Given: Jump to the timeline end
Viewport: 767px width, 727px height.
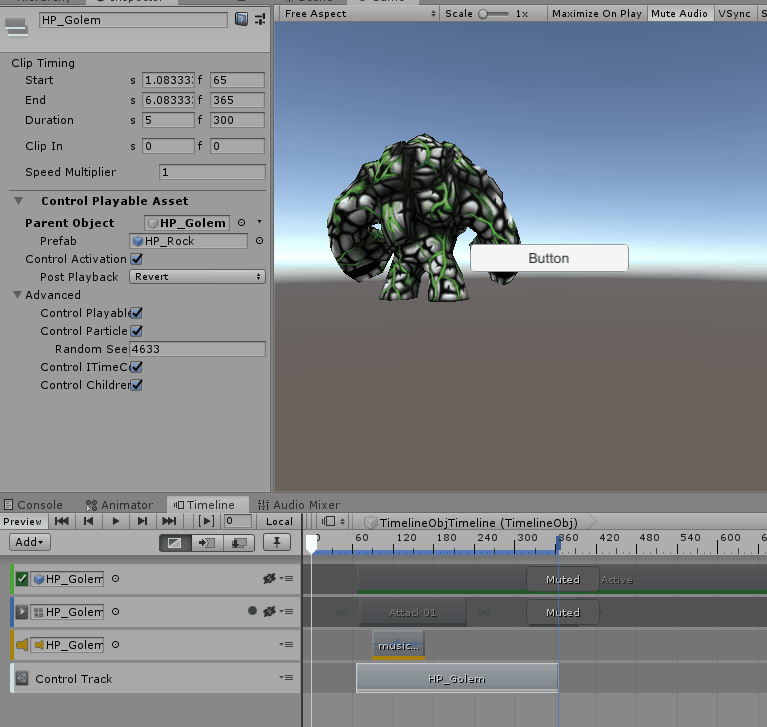Looking at the screenshot, I should pos(169,521).
